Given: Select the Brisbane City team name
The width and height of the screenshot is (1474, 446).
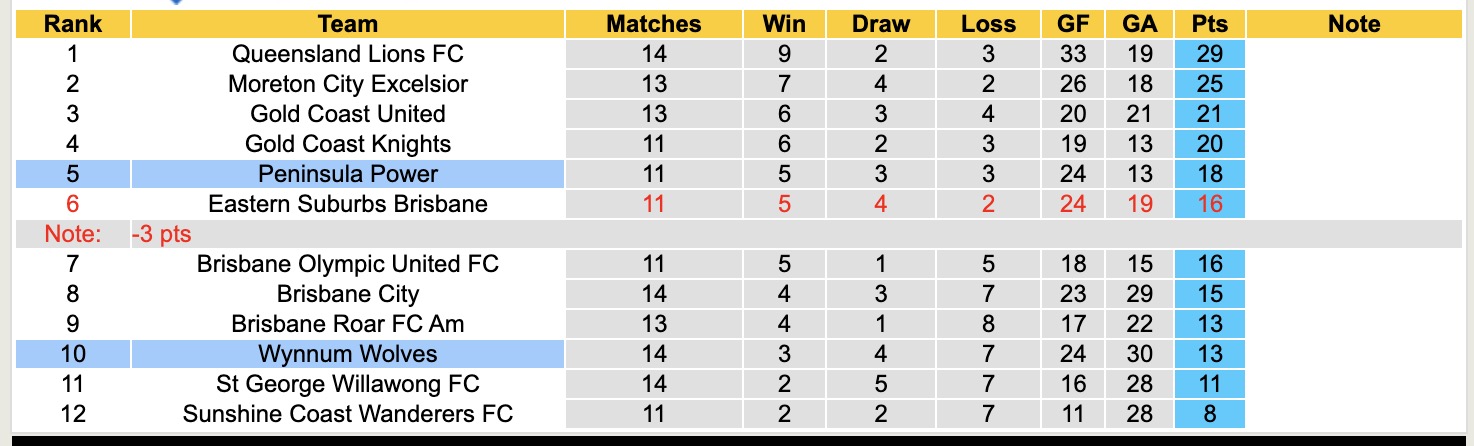Looking at the screenshot, I should pyautogui.click(x=347, y=294).
